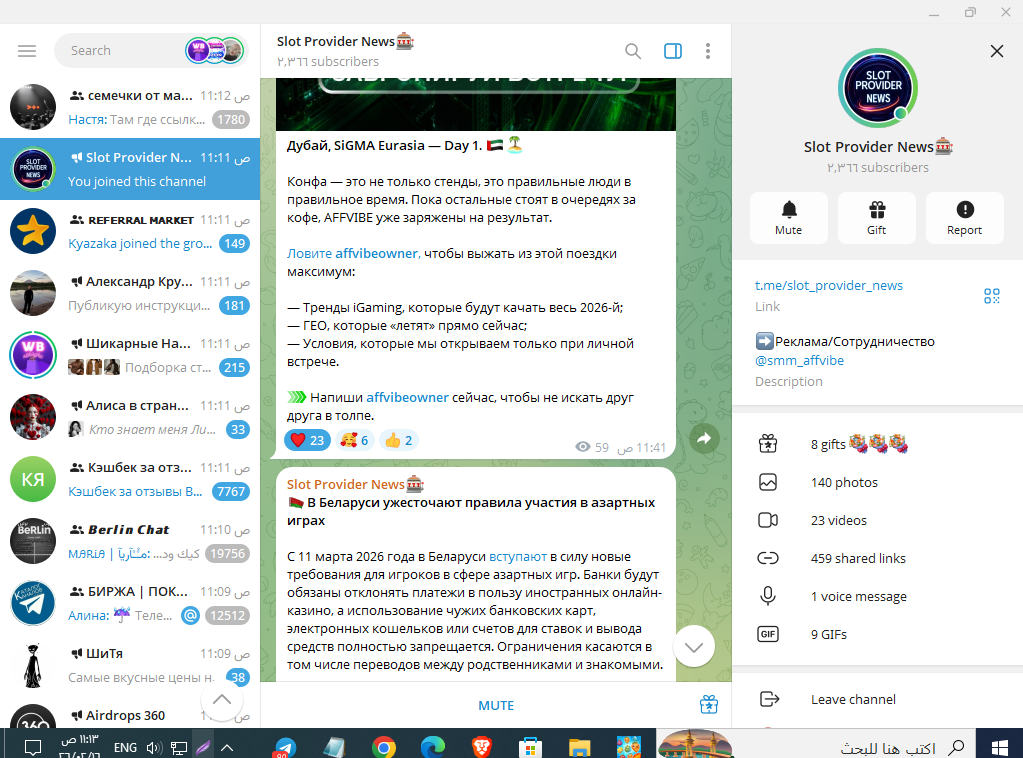
Task: Open the Кэшбек за отз... group chat
Action: tap(130, 479)
